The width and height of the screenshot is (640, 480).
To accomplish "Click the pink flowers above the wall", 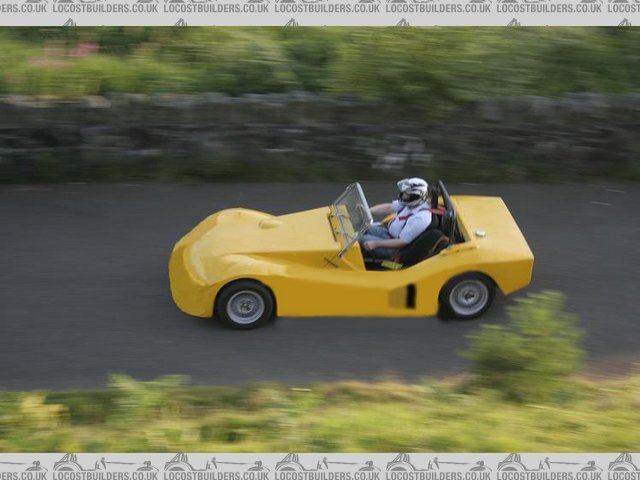I will coord(82,48).
